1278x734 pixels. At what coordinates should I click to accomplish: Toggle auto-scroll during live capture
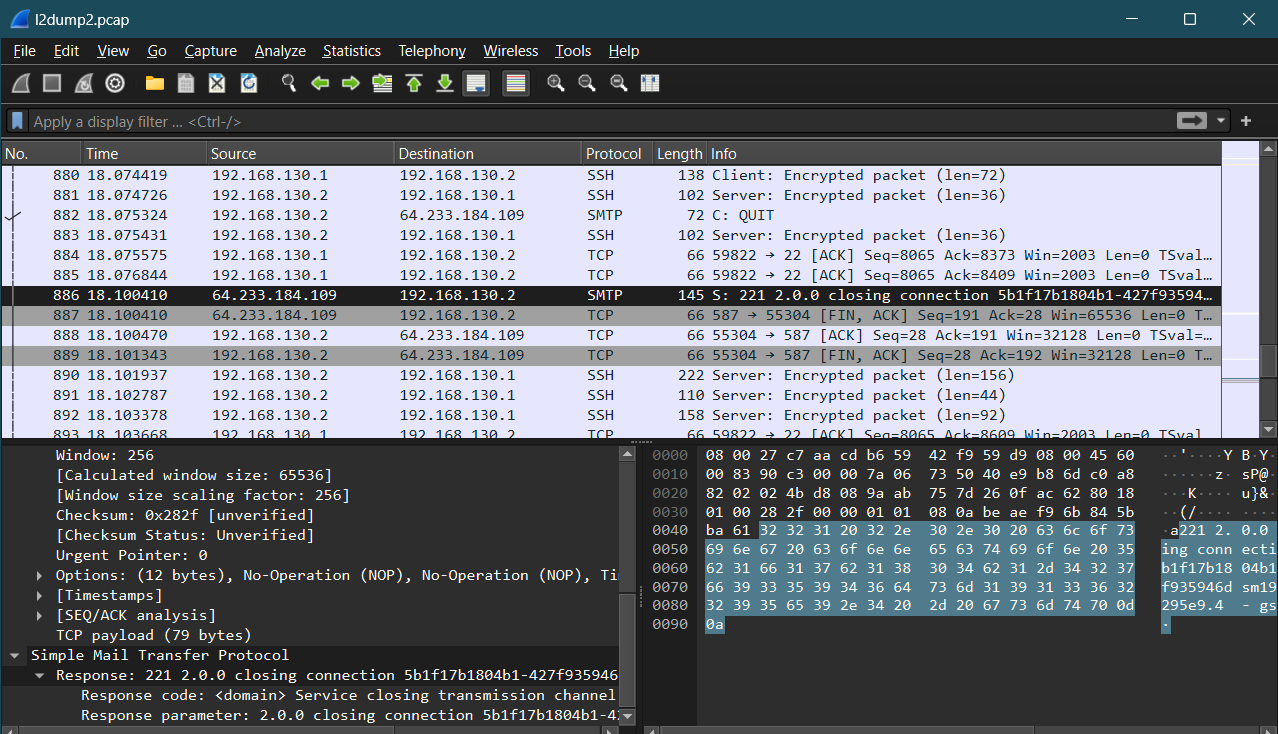pyautogui.click(x=476, y=84)
